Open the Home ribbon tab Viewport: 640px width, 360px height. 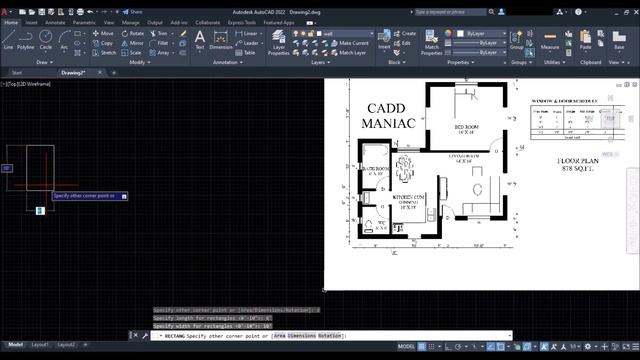(11, 22)
